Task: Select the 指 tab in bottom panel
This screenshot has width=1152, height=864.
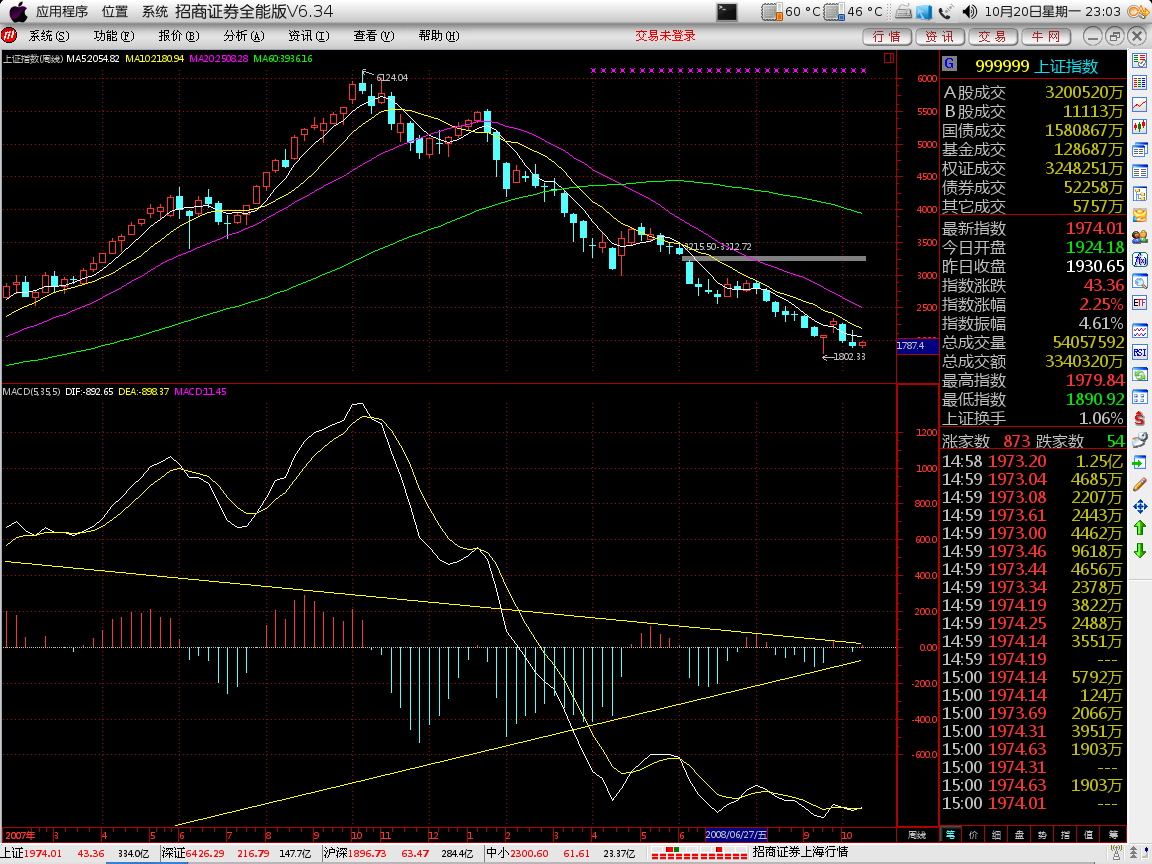Action: 1065,835
